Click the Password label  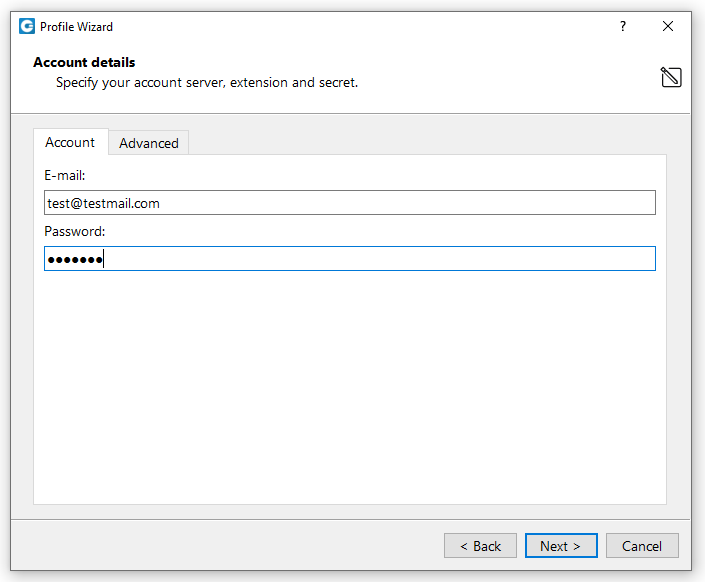(75, 231)
